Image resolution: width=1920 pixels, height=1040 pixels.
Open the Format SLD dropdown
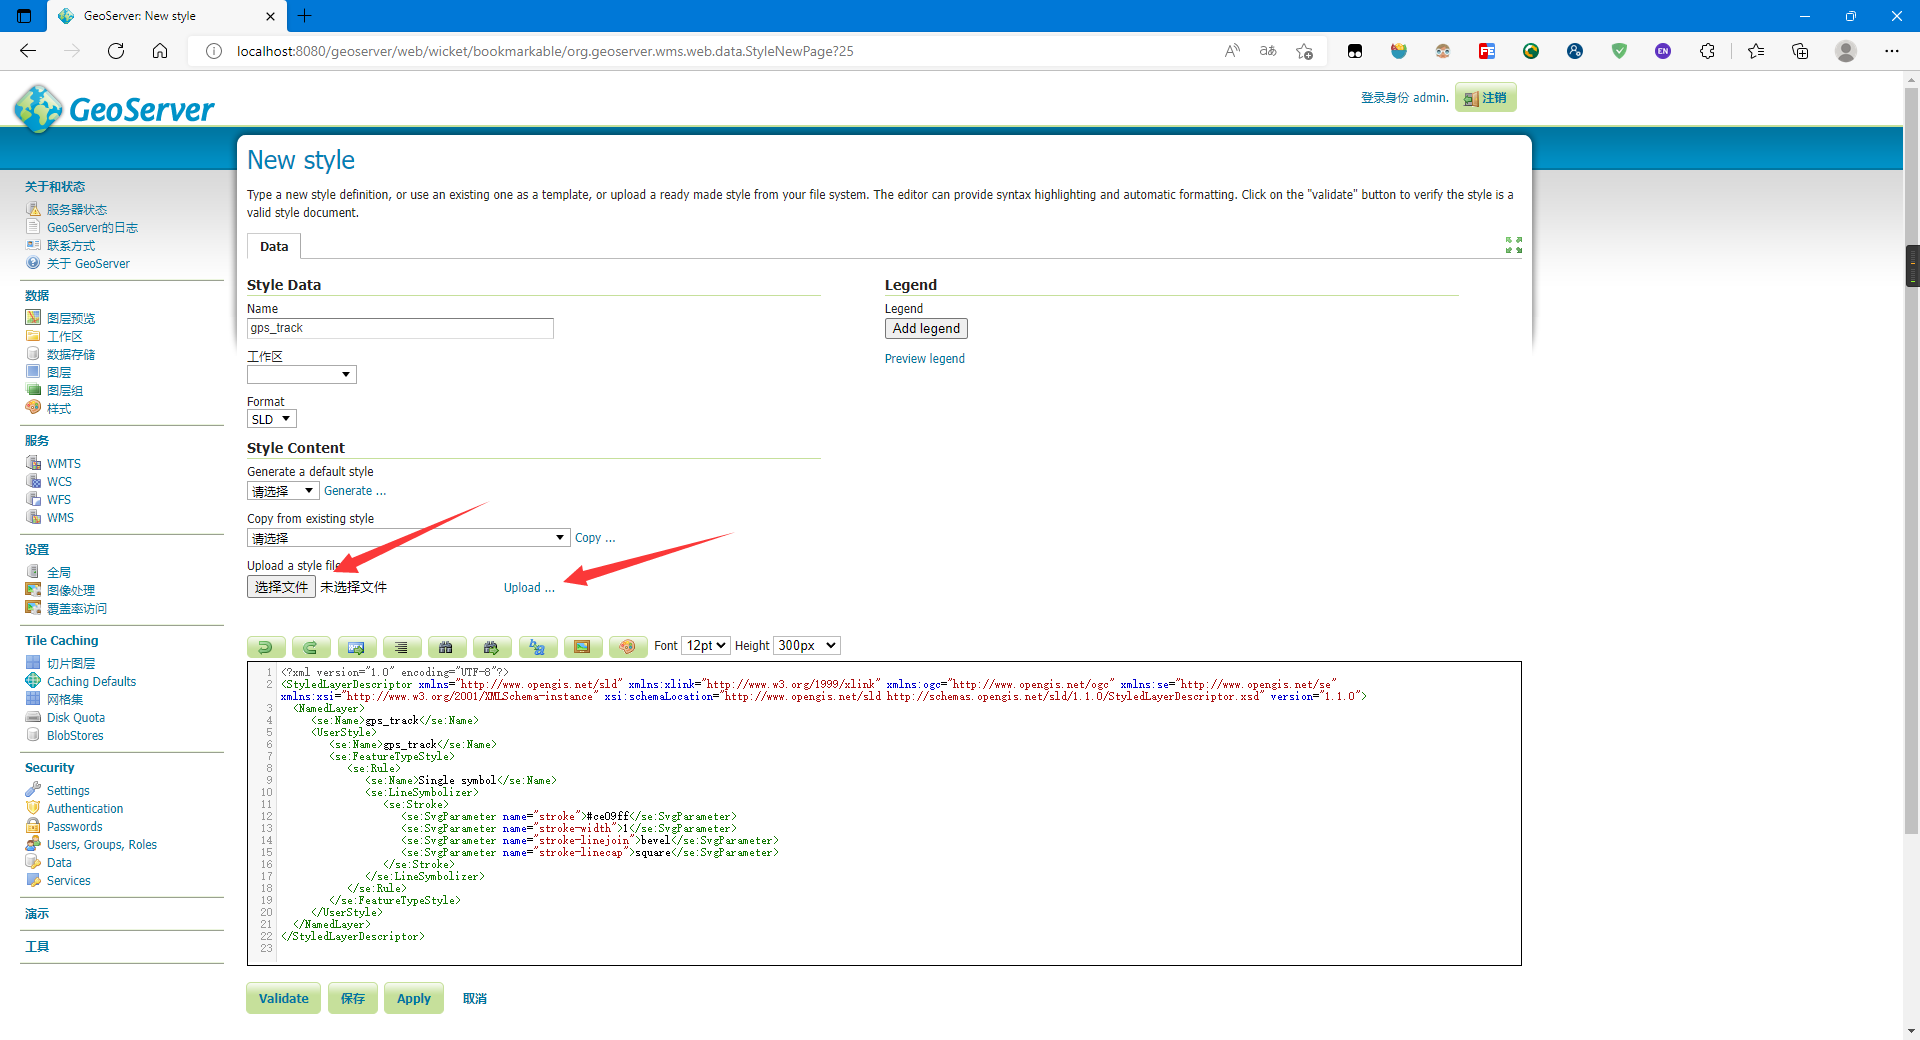click(x=272, y=420)
